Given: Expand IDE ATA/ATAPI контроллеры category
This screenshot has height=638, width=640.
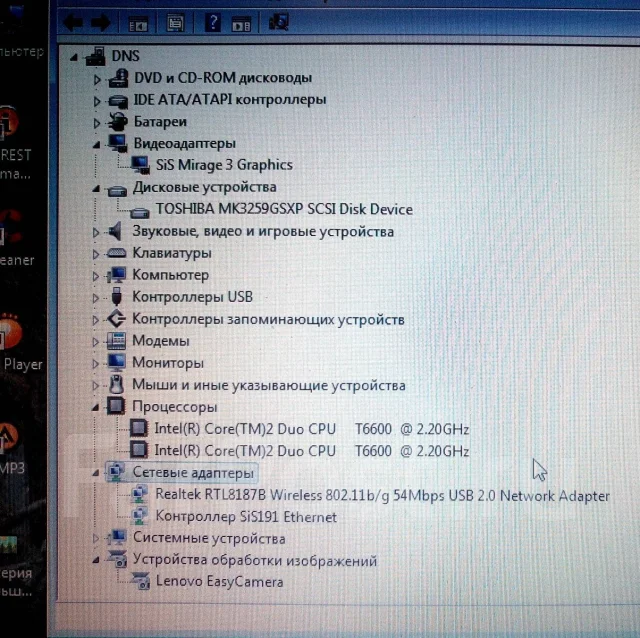Looking at the screenshot, I should click(97, 101).
